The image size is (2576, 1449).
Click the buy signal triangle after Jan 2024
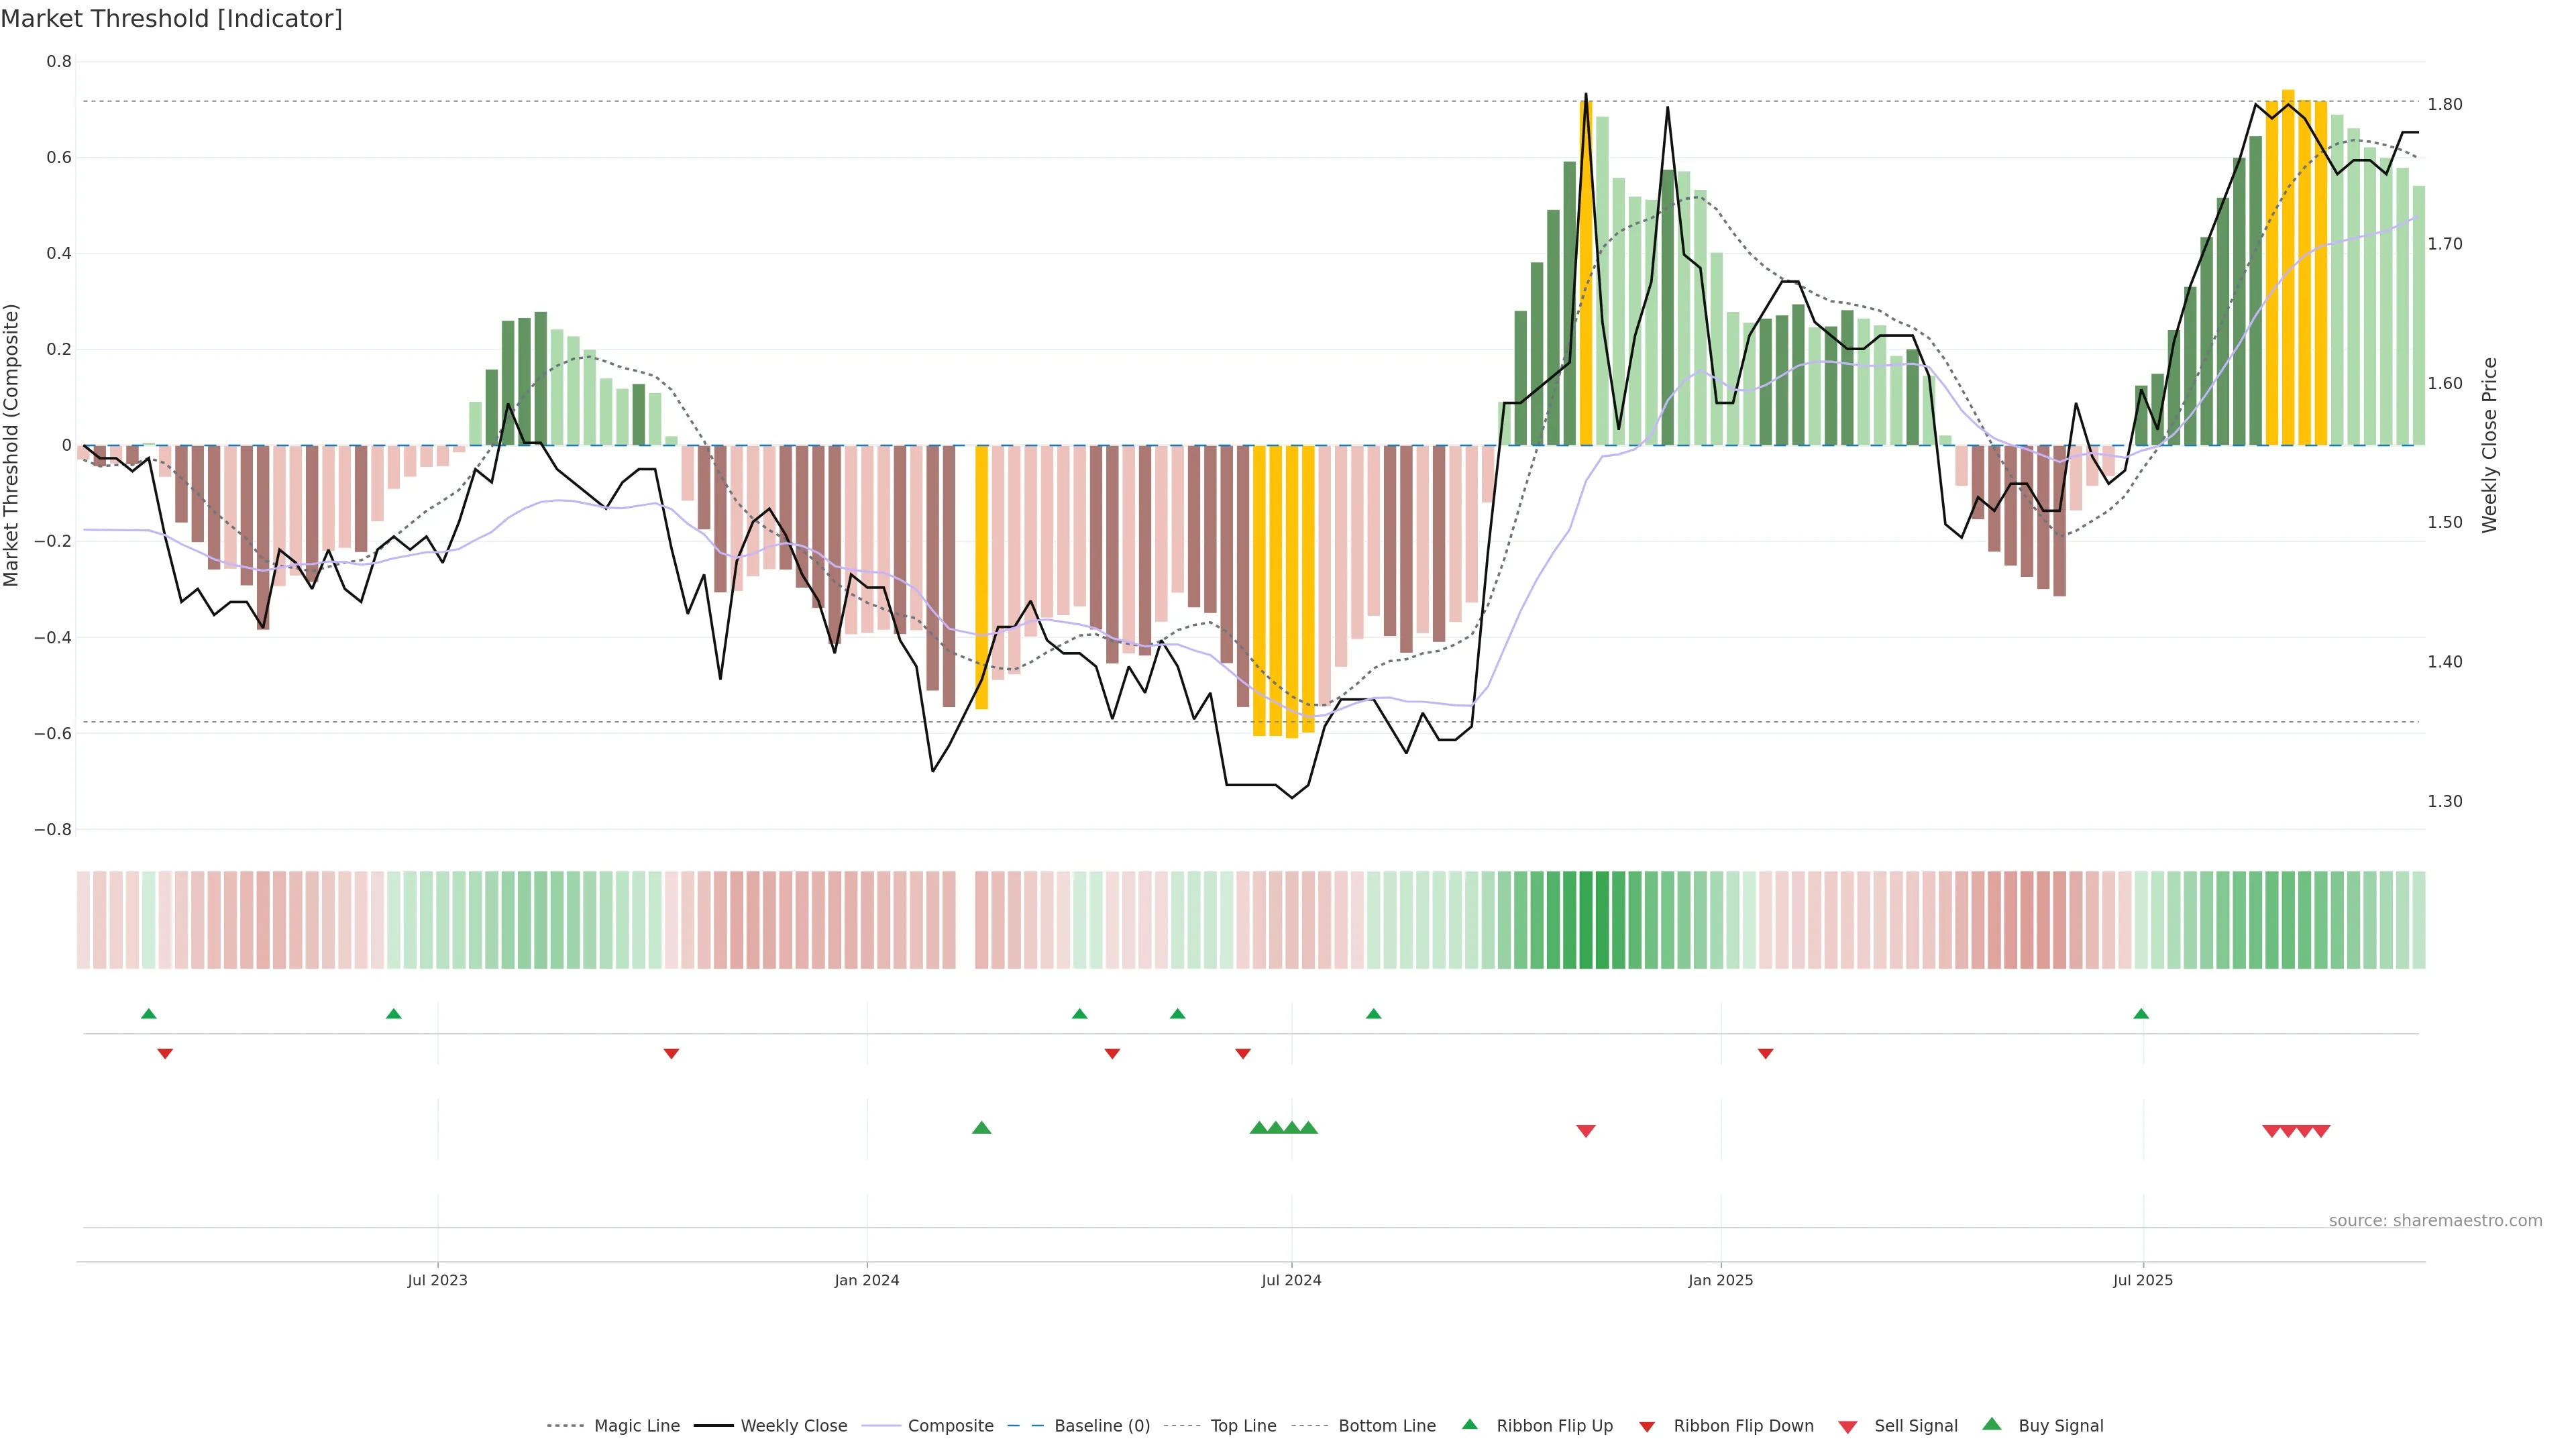click(x=981, y=1128)
